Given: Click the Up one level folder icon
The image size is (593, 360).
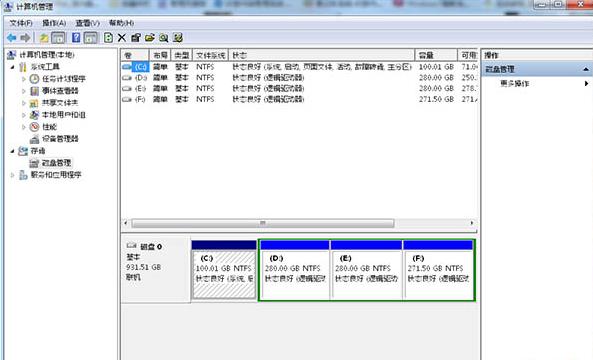Looking at the screenshot, I should 44,38.
